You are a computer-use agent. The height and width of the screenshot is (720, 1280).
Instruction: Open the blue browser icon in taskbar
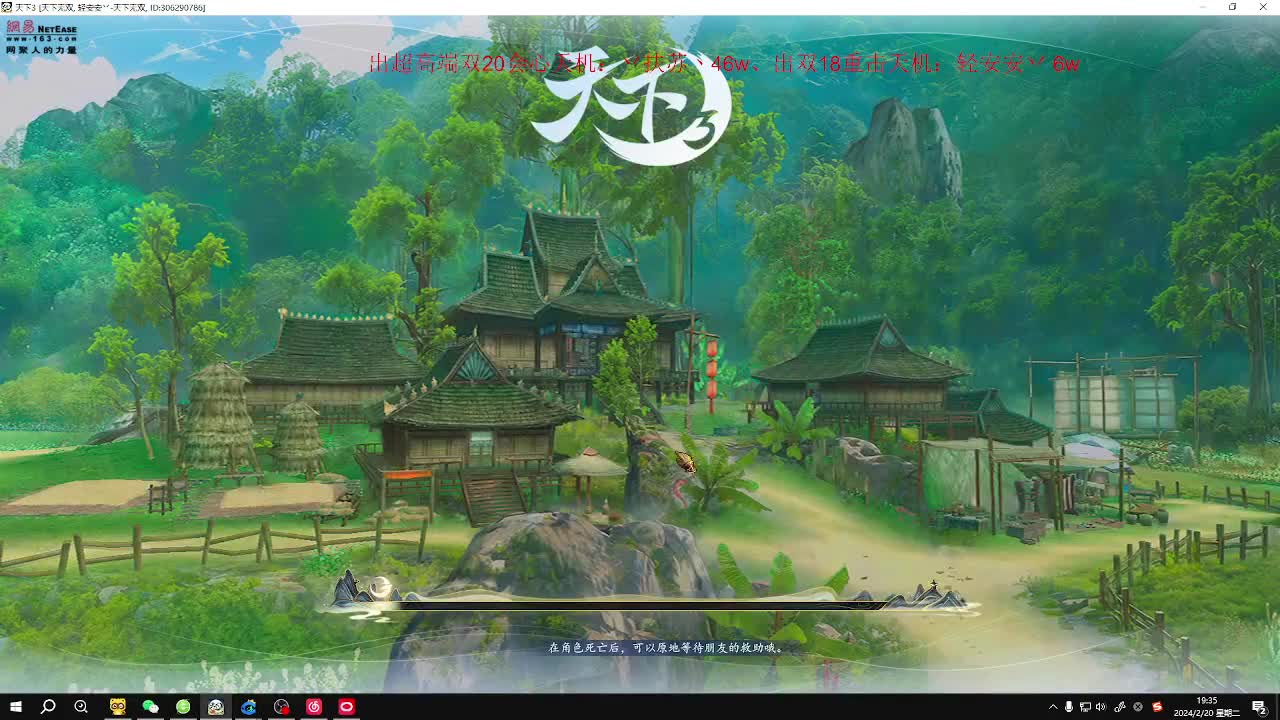tap(249, 707)
